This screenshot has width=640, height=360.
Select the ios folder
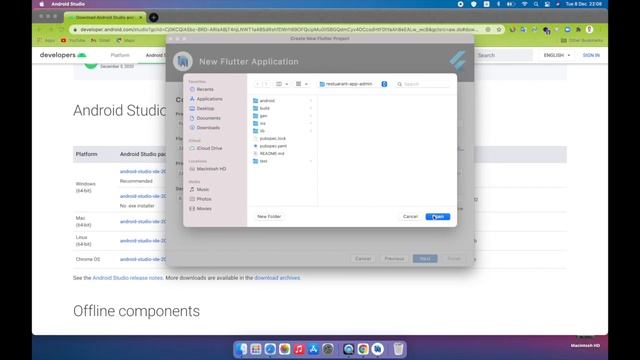tap(262, 123)
